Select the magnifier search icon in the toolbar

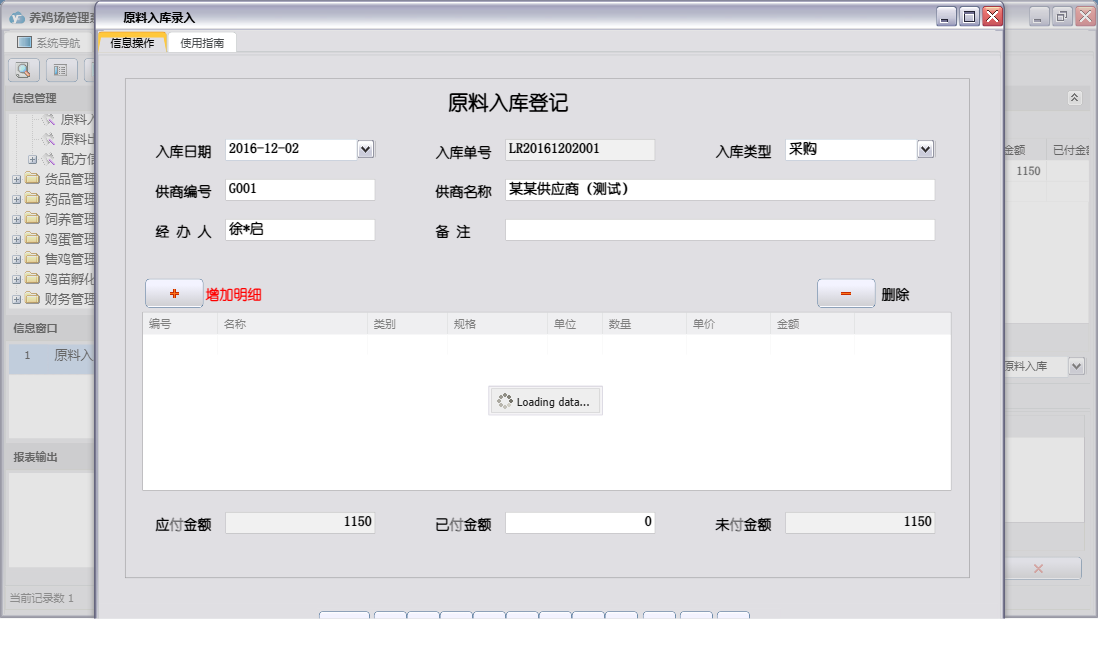22,69
